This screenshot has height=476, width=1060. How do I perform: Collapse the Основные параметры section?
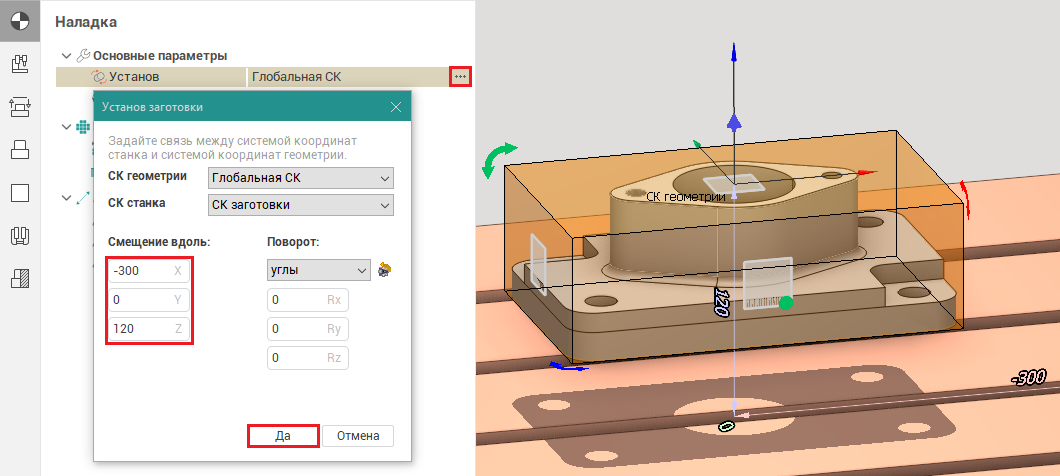pos(66,56)
